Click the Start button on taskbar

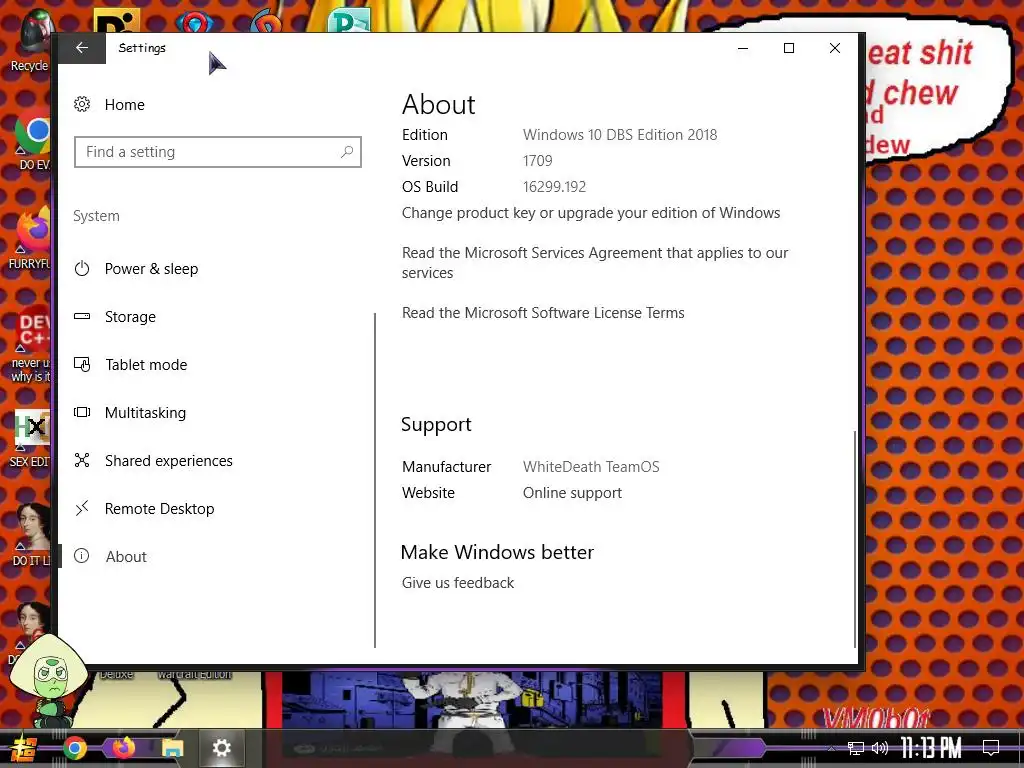[x=22, y=748]
